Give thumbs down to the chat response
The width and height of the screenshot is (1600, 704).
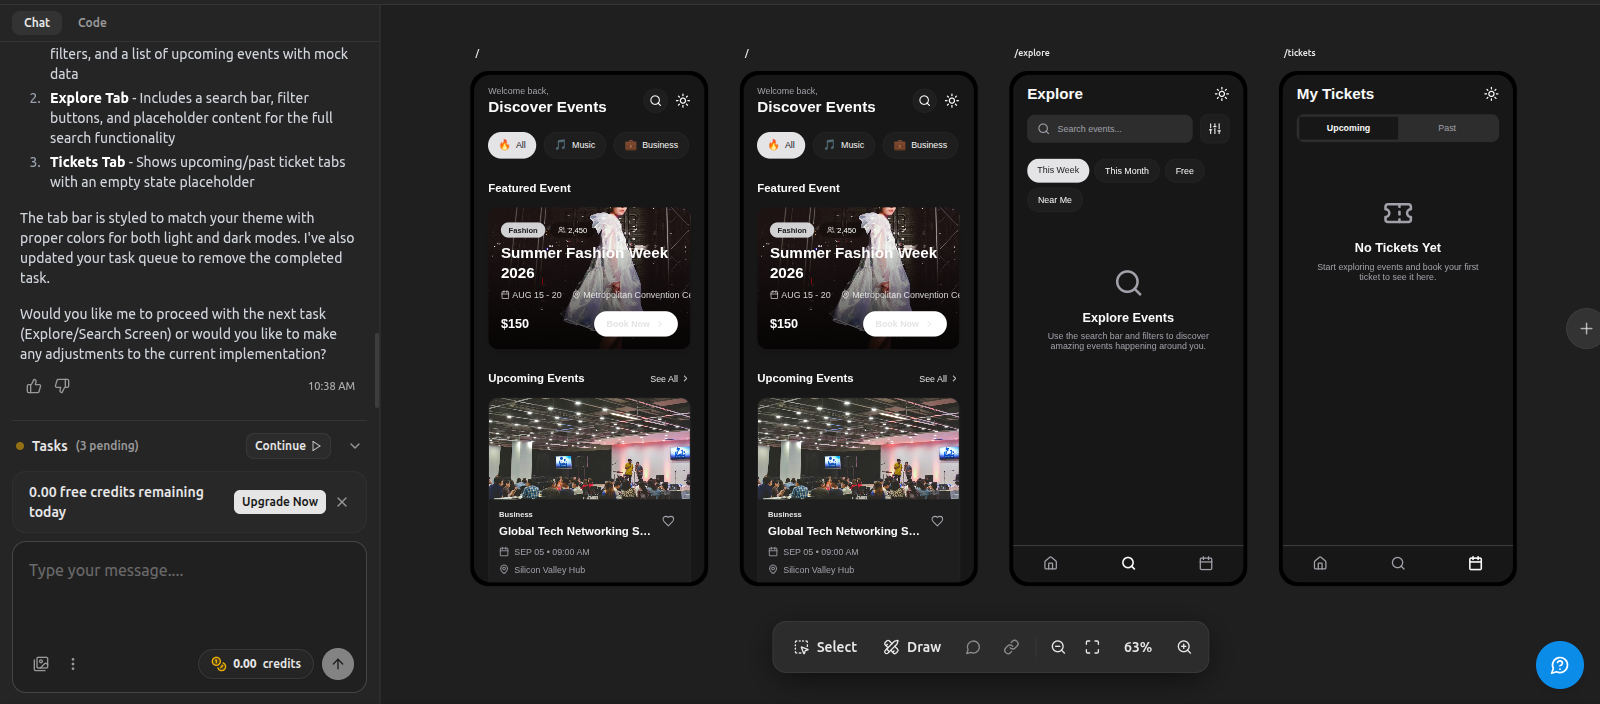tap(62, 386)
